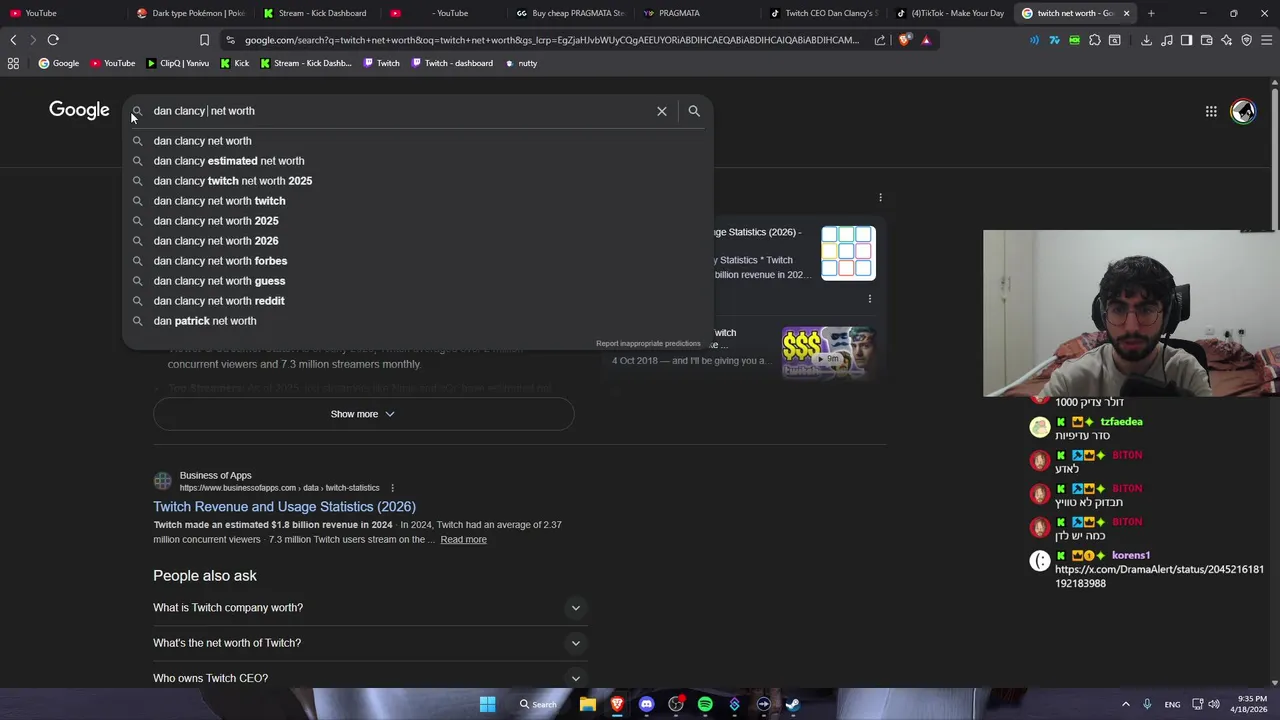Open the Leo AI sparkle icon
This screenshot has width=1280, height=720.
tap(1227, 40)
